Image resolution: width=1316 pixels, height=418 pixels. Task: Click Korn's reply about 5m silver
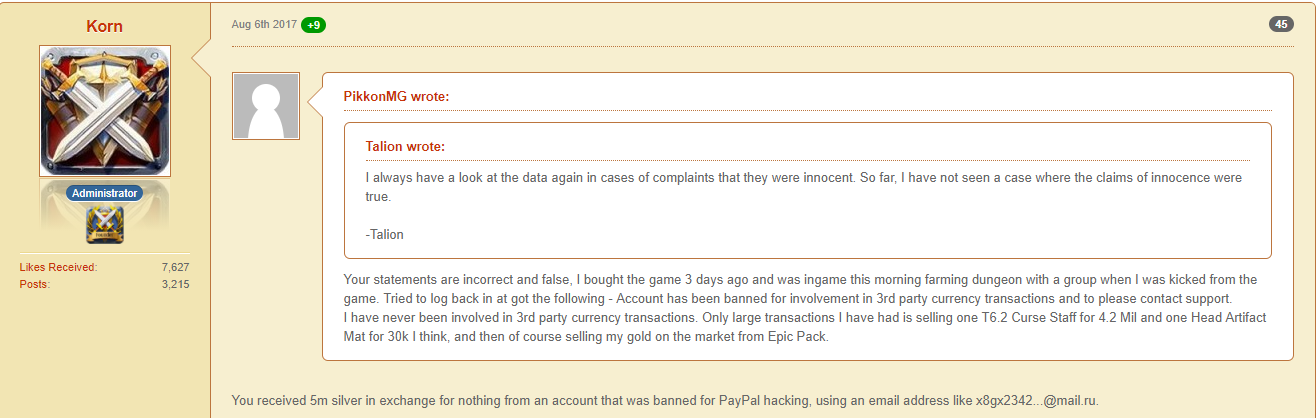click(600, 400)
